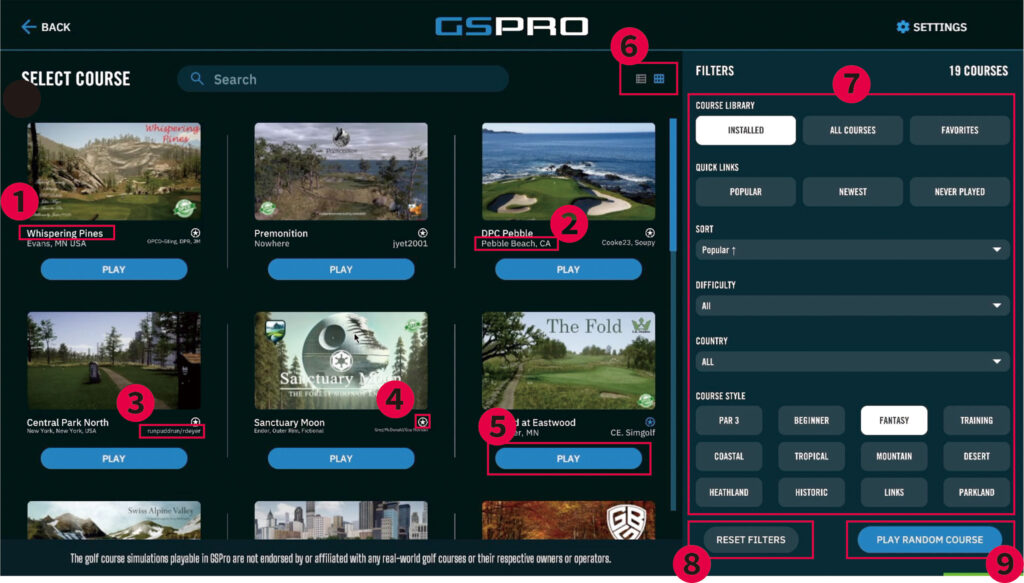Favorite Whispering Pines with star icon
Image resolution: width=1024 pixels, height=583 pixels.
point(195,232)
